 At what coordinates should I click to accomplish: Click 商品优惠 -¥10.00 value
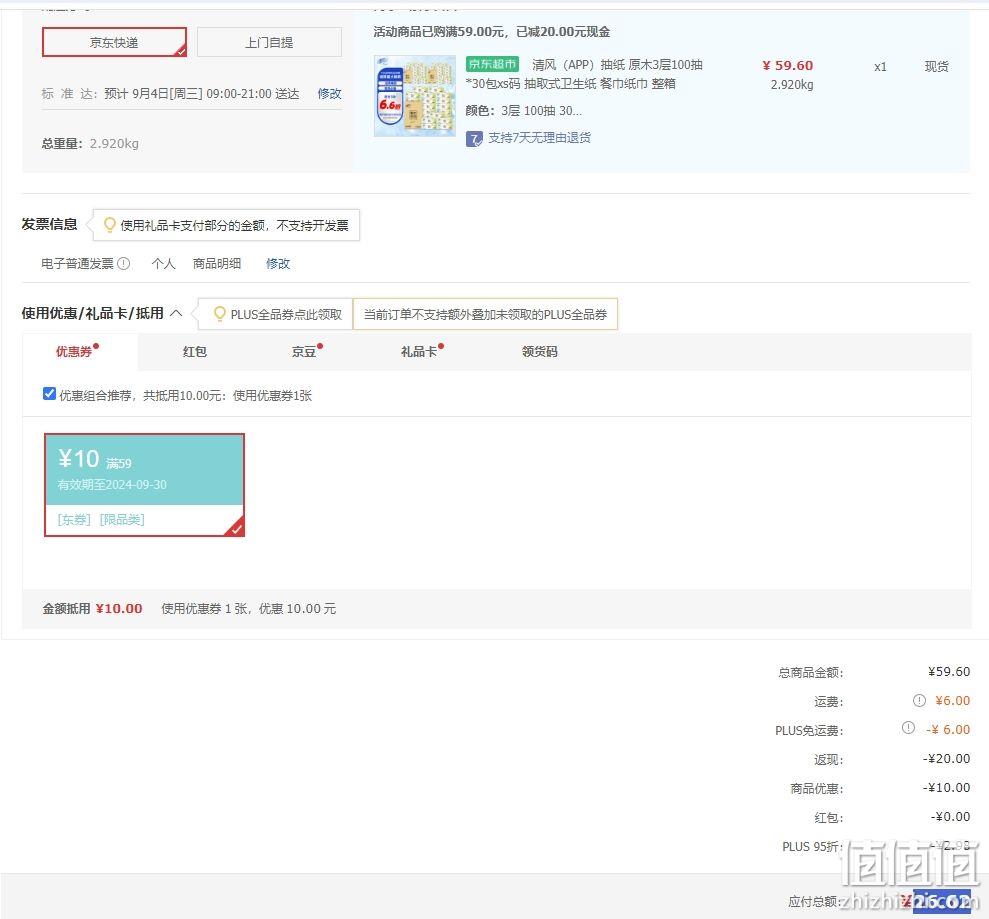tap(946, 788)
